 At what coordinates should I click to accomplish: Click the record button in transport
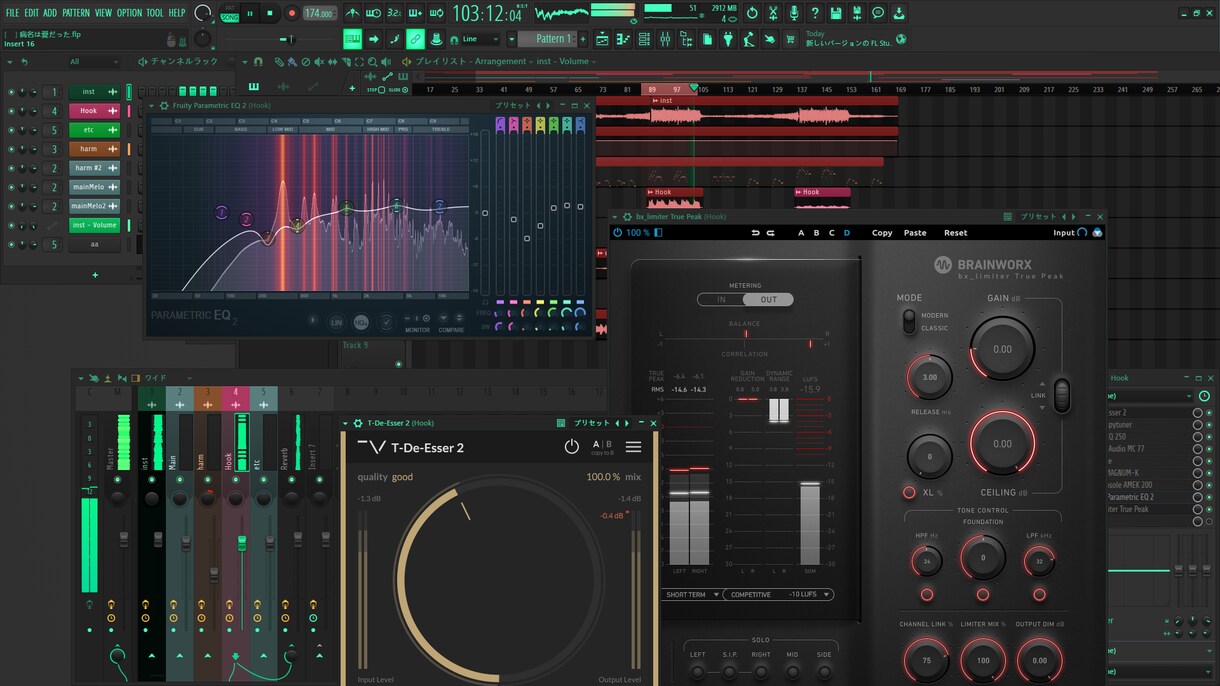click(x=292, y=13)
